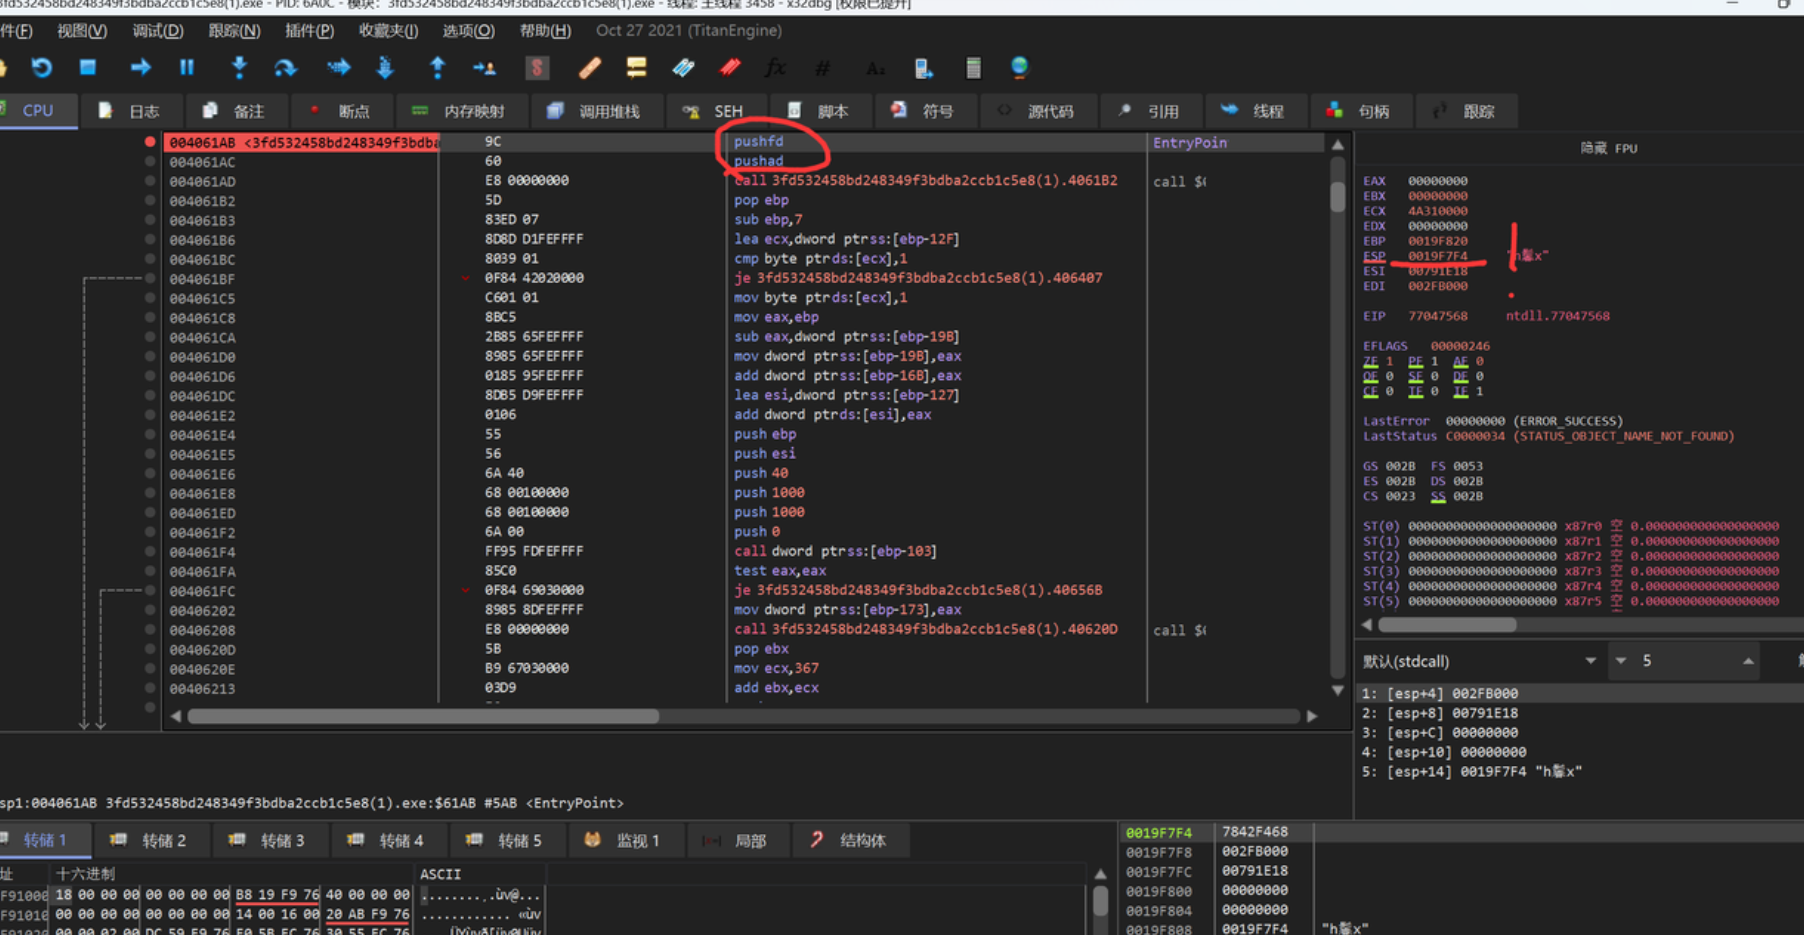Open the 插件(P) menu
The height and width of the screenshot is (935, 1804).
[309, 31]
